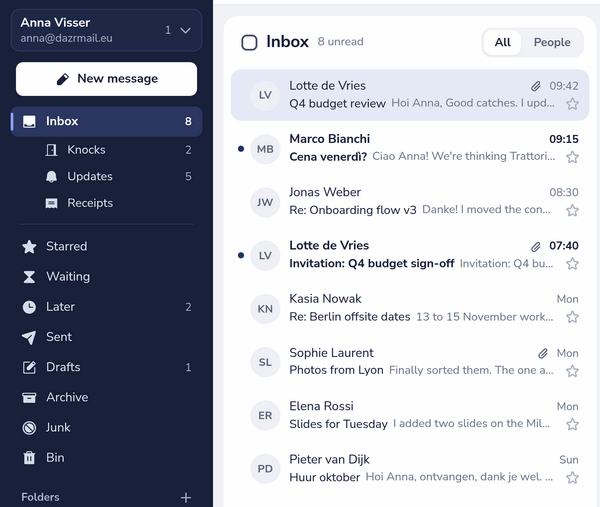Star the Re: Onboarding flow v3 email

coord(572,210)
